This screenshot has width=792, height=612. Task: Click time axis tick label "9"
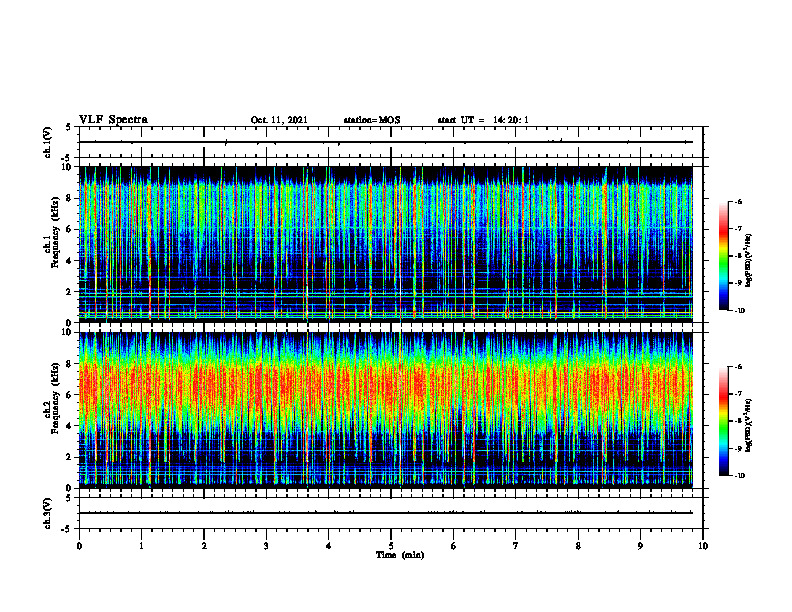(x=640, y=546)
